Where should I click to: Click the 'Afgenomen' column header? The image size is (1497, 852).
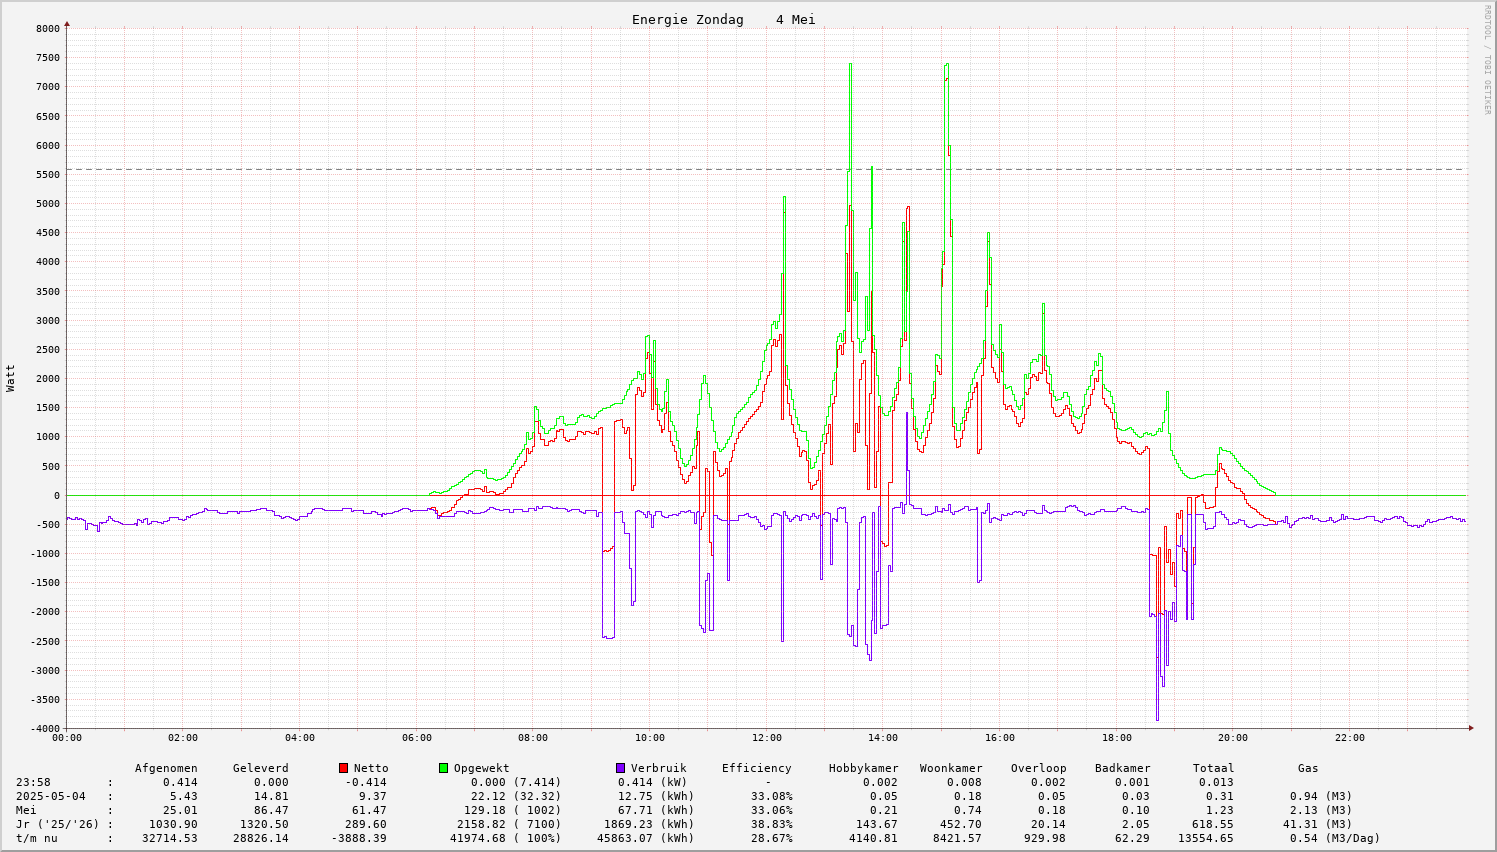tap(166, 768)
